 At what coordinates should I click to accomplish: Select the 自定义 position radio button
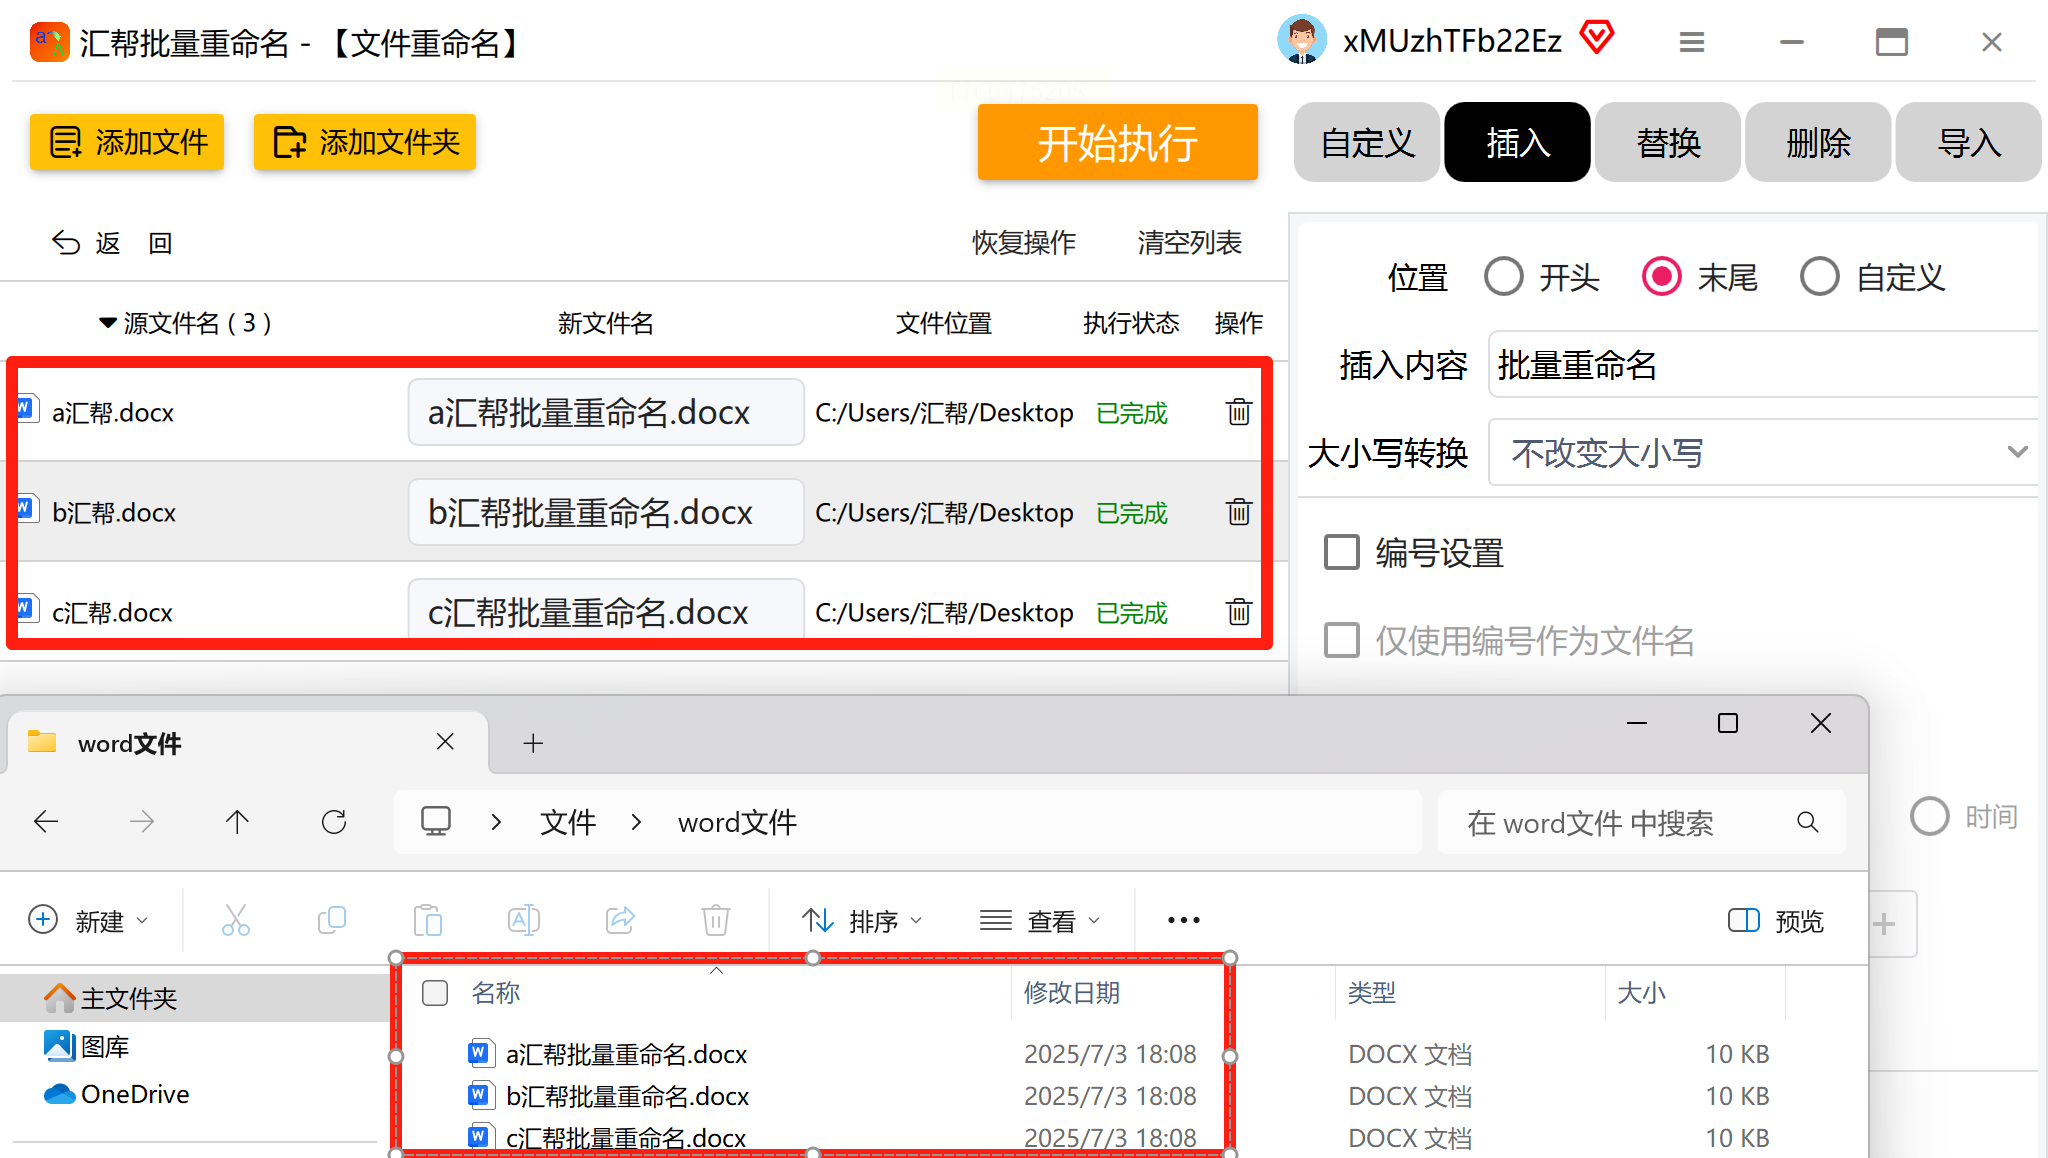click(1819, 277)
